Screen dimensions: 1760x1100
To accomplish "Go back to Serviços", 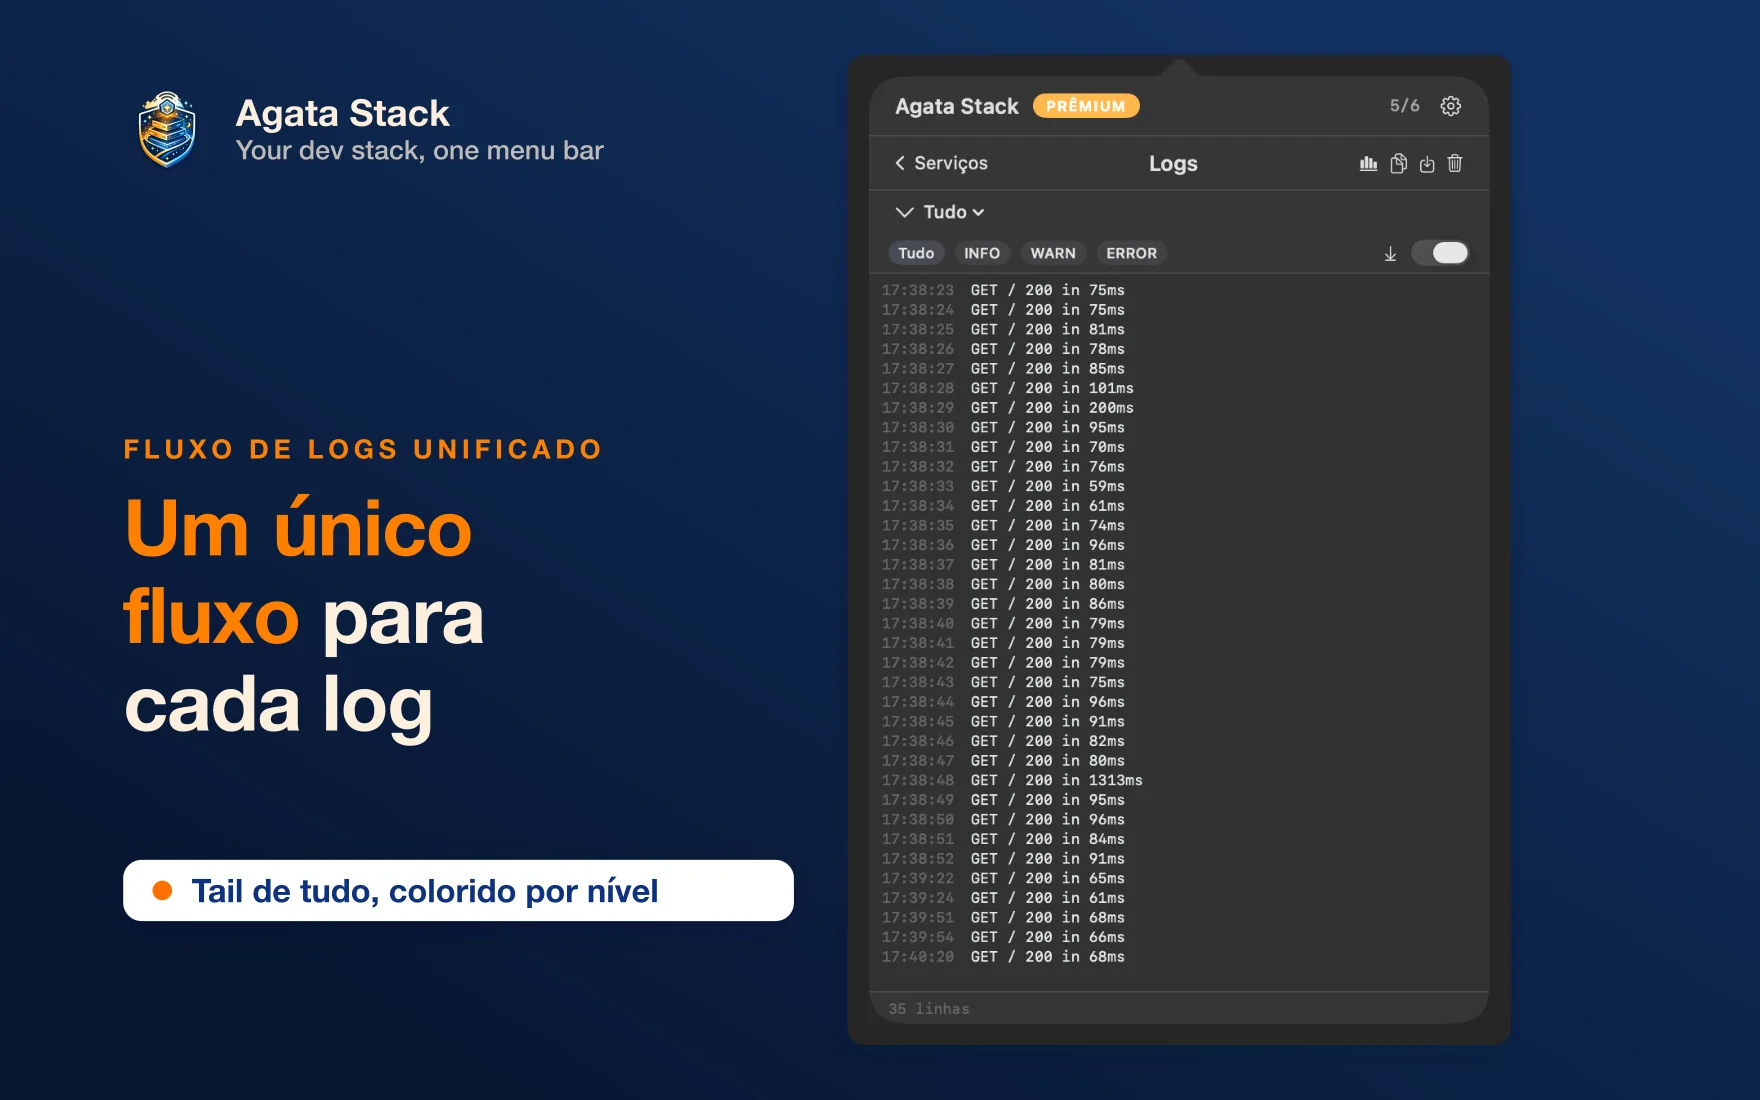I will [941, 163].
